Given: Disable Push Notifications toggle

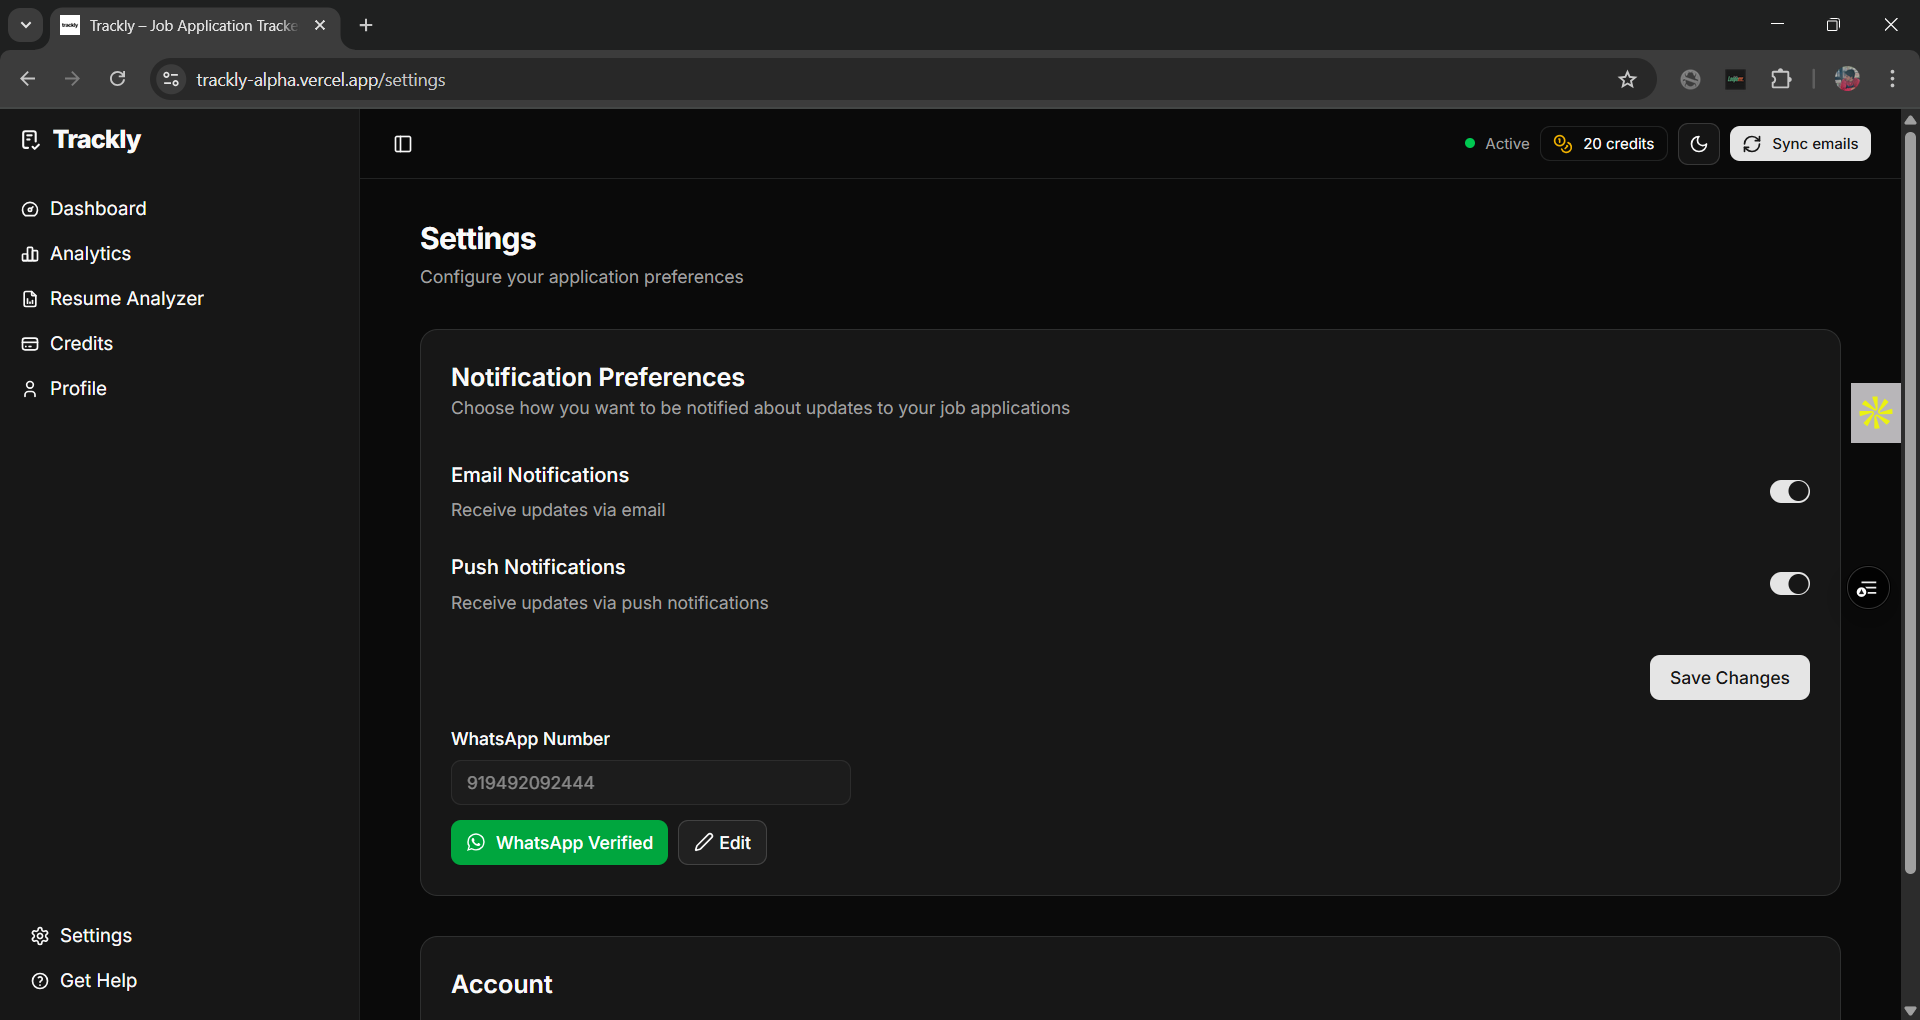Looking at the screenshot, I should 1790,584.
